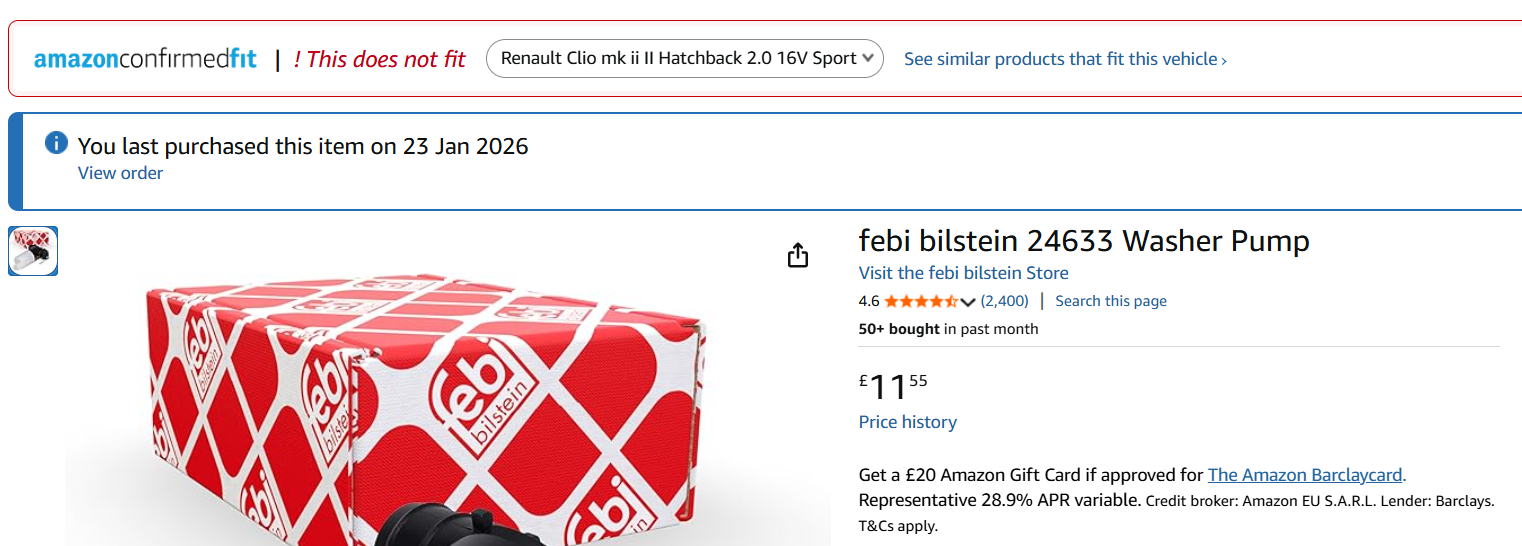Click the Amazon Confirmed Fit logo

(x=145, y=59)
